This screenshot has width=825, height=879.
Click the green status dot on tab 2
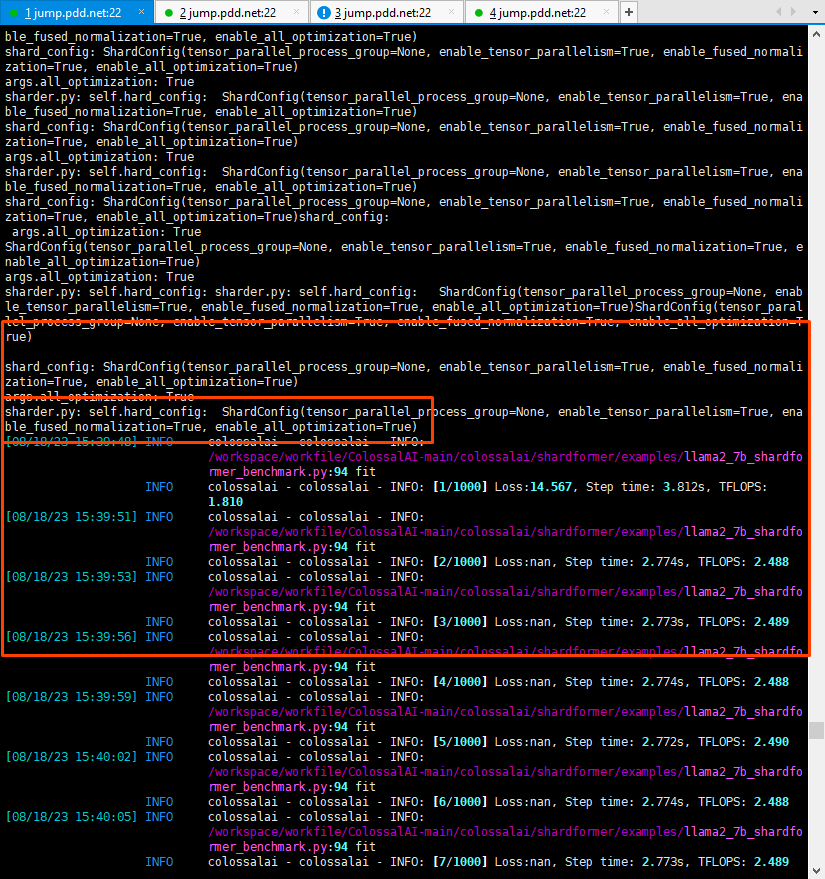click(167, 13)
